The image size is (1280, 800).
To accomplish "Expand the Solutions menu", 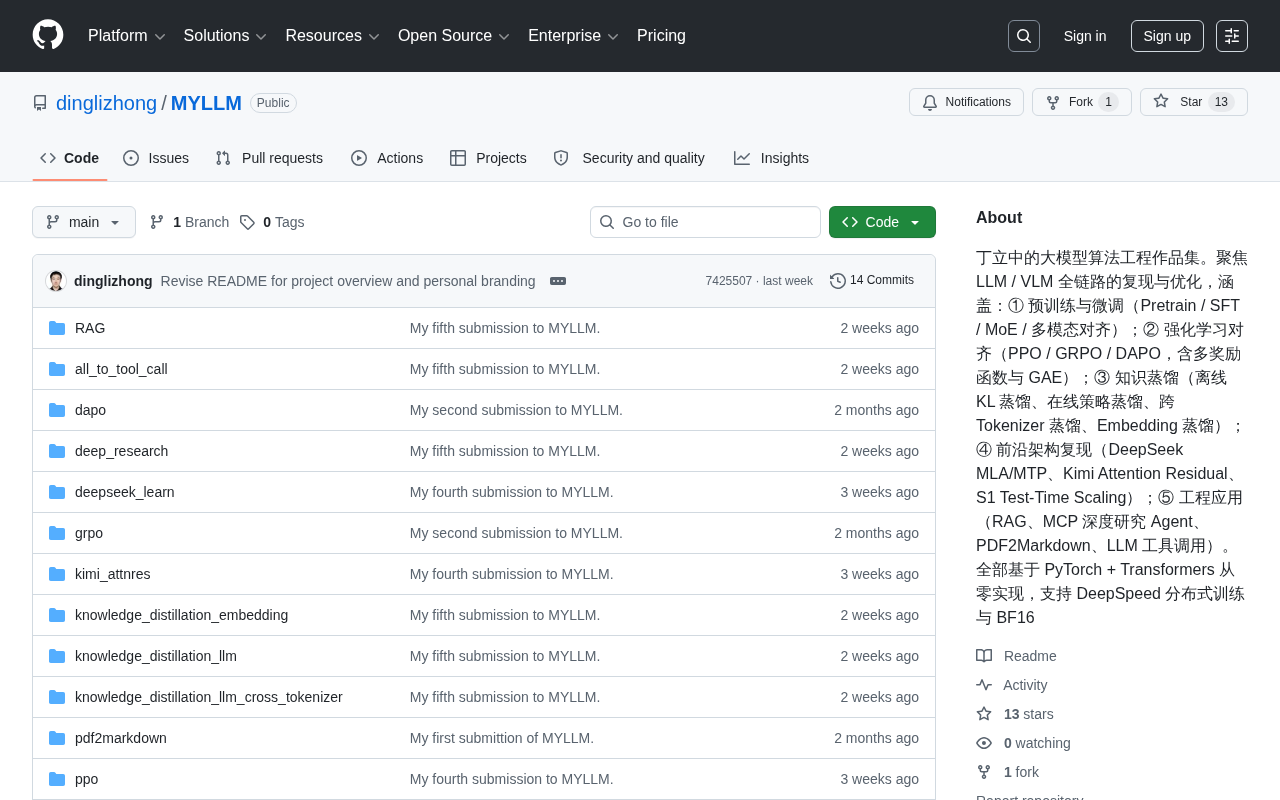I will [225, 36].
